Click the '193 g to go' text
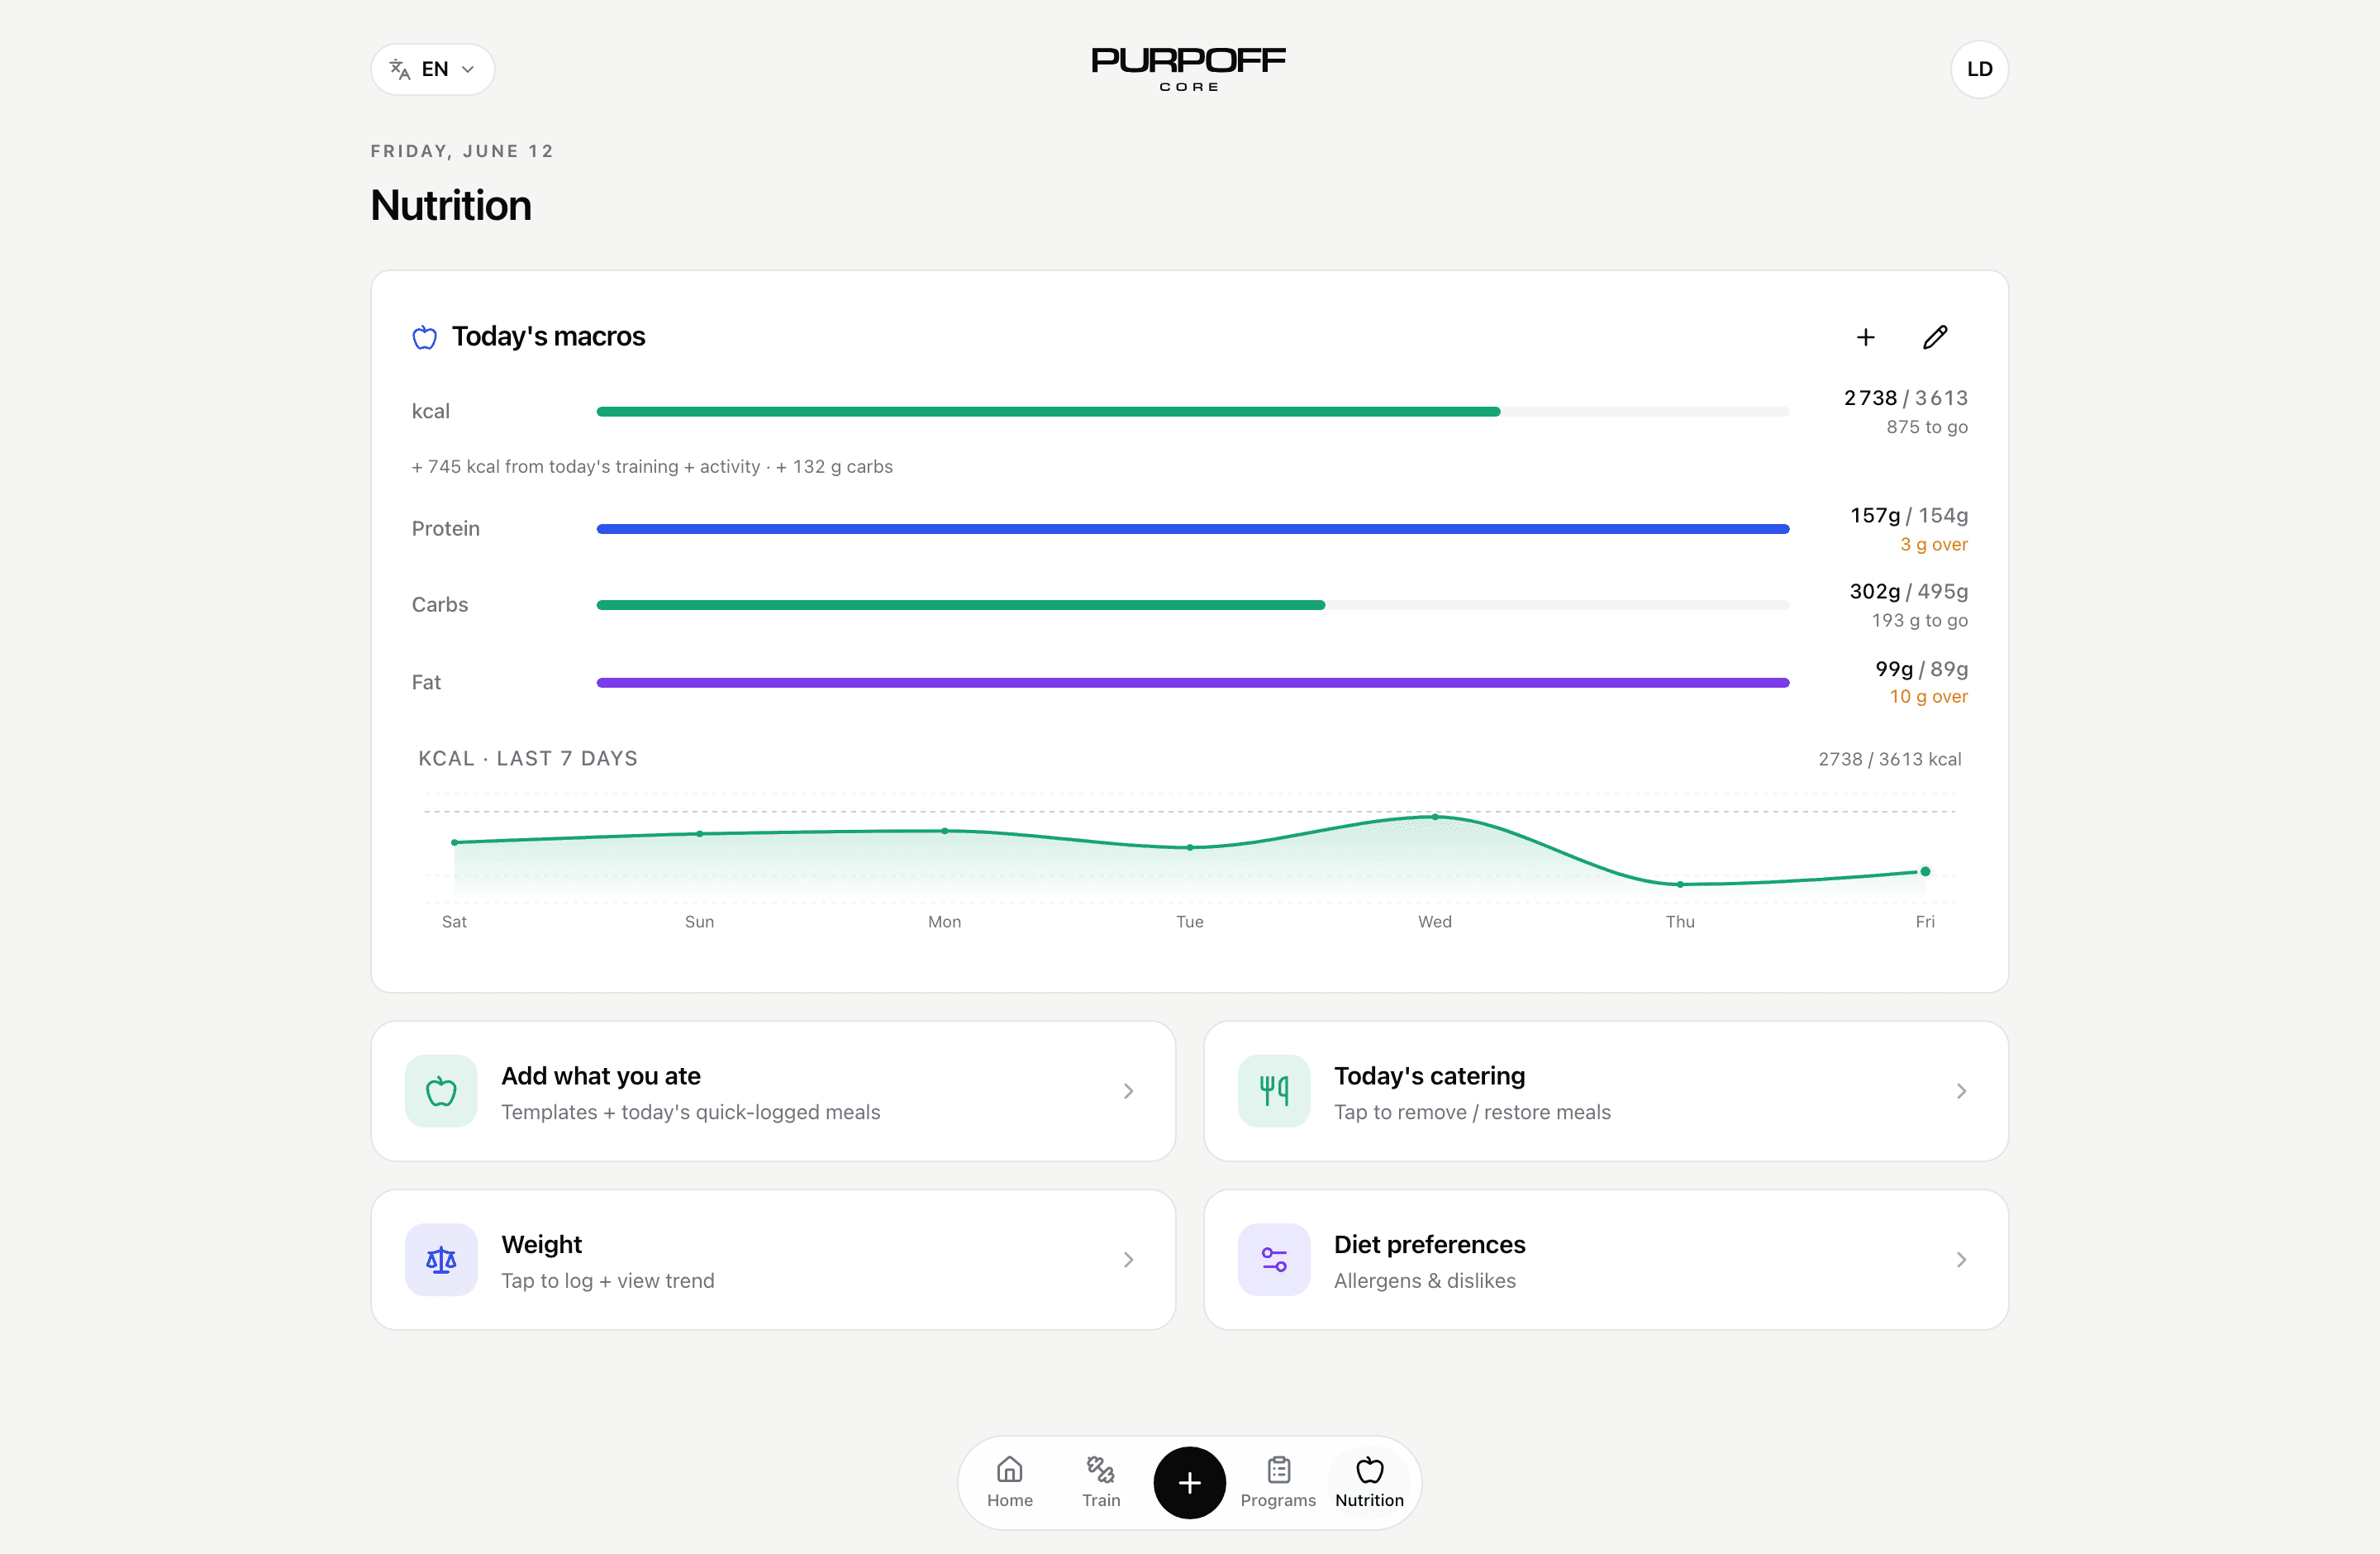Image resolution: width=2380 pixels, height=1554 pixels. tap(1919, 620)
